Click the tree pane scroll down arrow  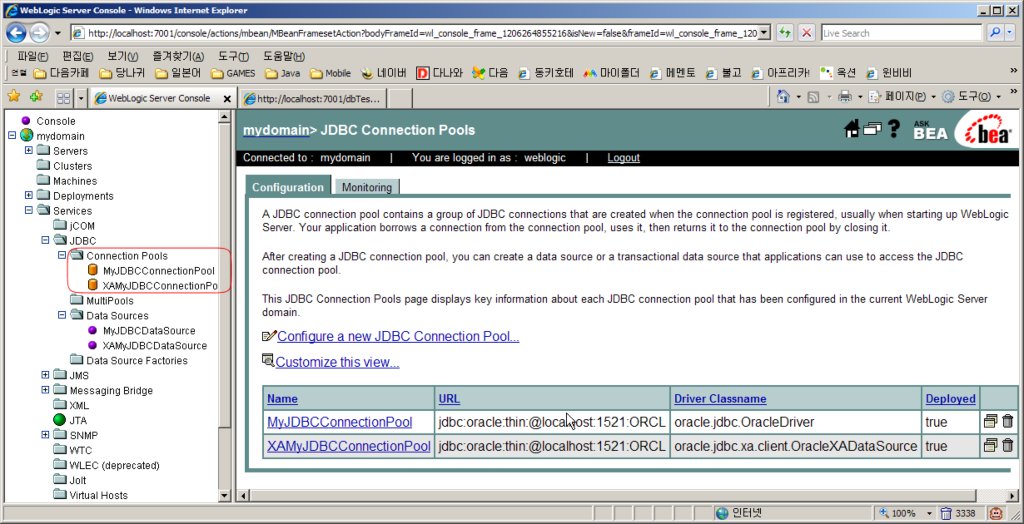coord(224,495)
